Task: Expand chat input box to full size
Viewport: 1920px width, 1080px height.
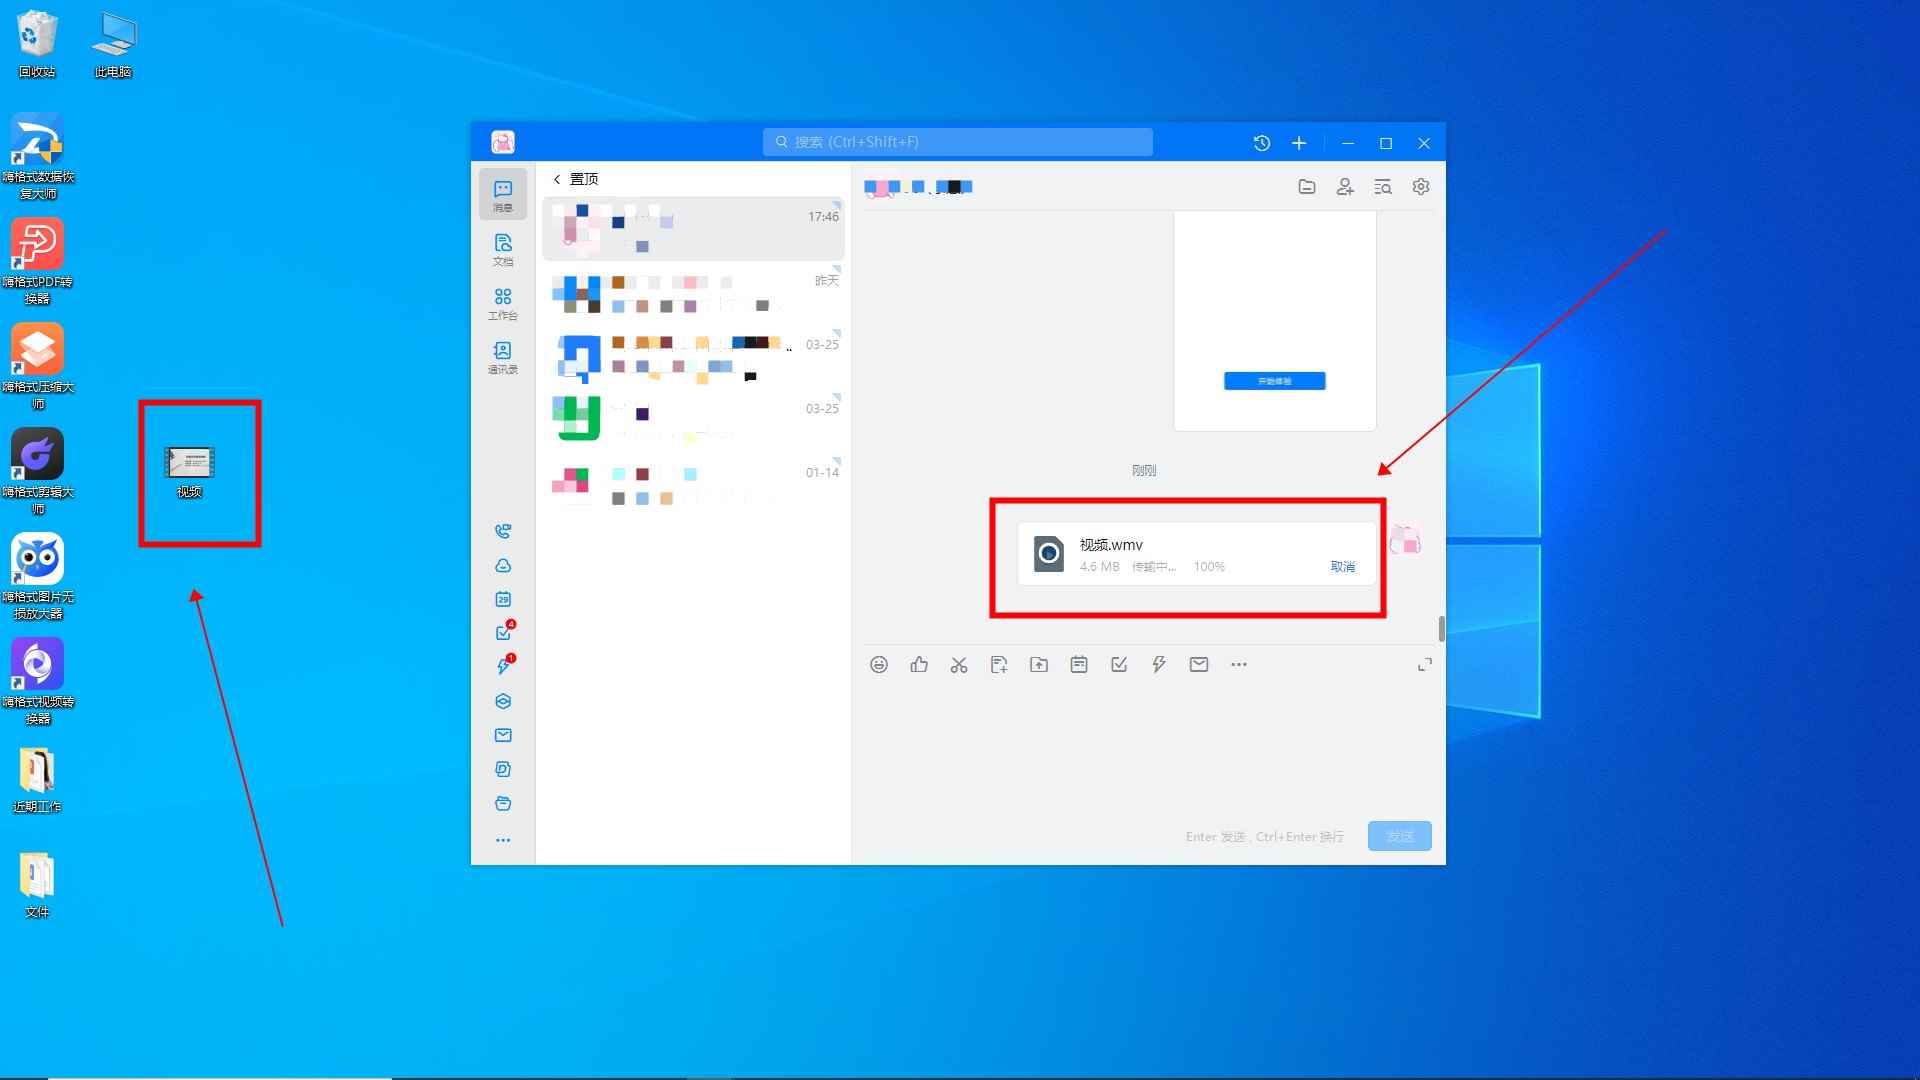Action: [1425, 665]
